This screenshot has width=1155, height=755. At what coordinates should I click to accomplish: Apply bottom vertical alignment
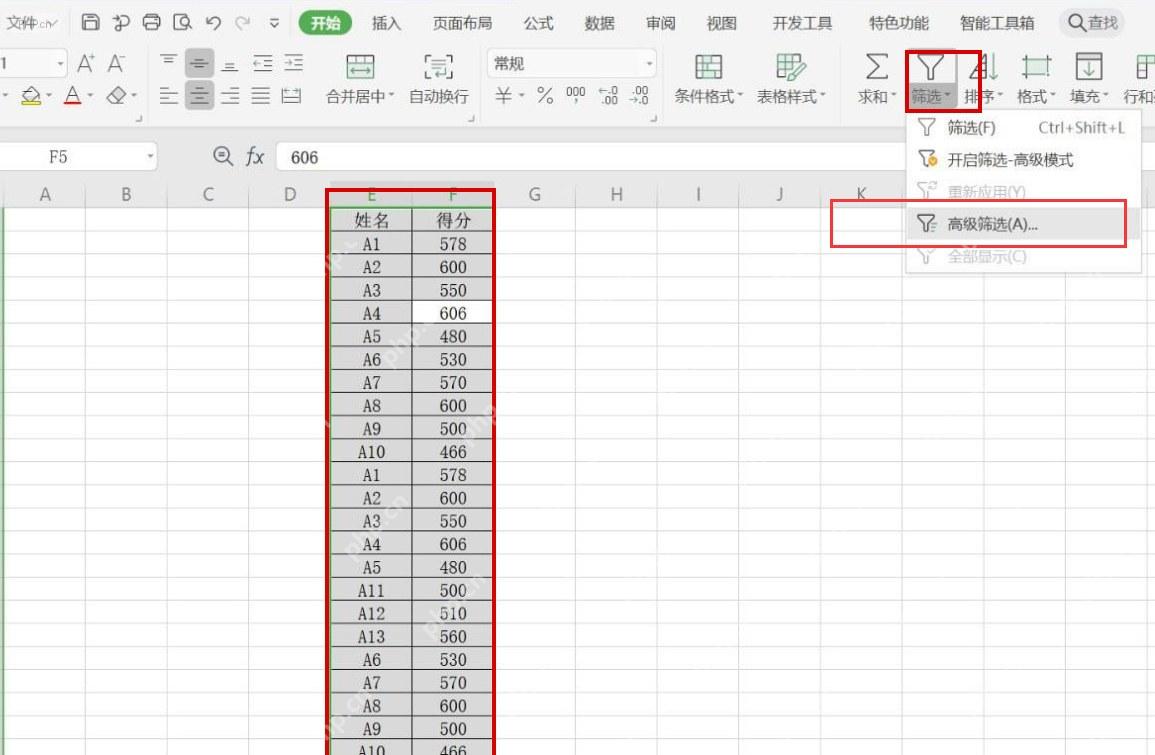[x=230, y=64]
